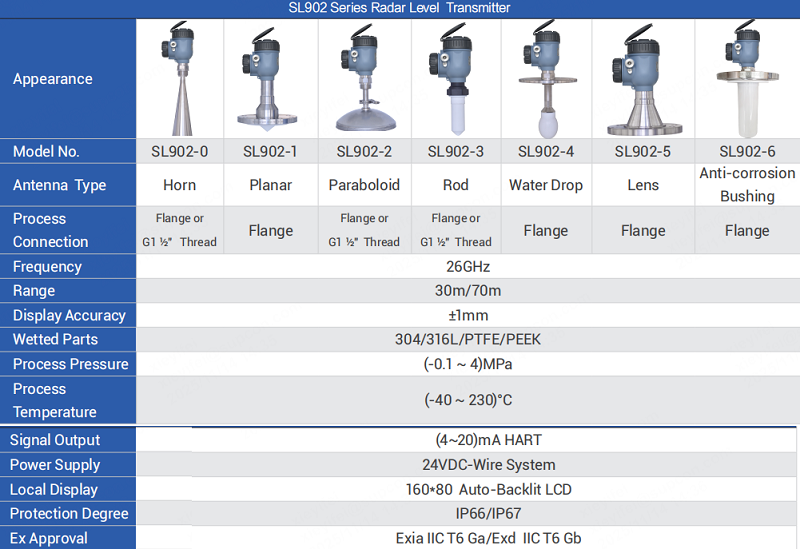Image resolution: width=800 pixels, height=549 pixels.
Task: Click the Frequency row label
Action: point(47,267)
